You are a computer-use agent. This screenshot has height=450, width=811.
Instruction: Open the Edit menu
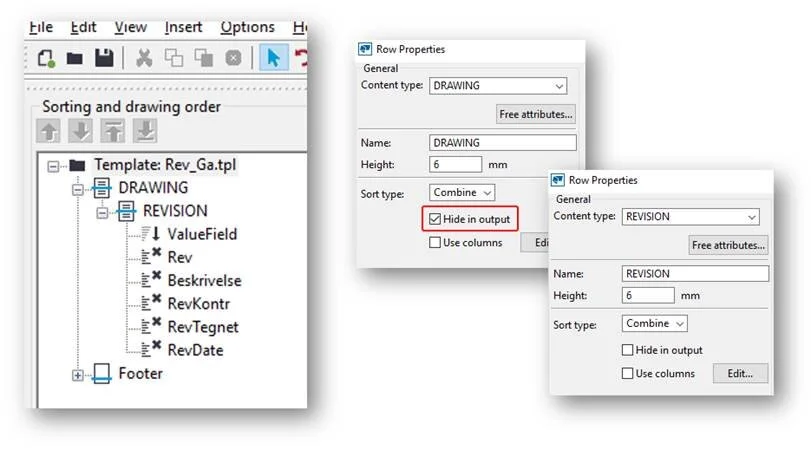pos(83,27)
